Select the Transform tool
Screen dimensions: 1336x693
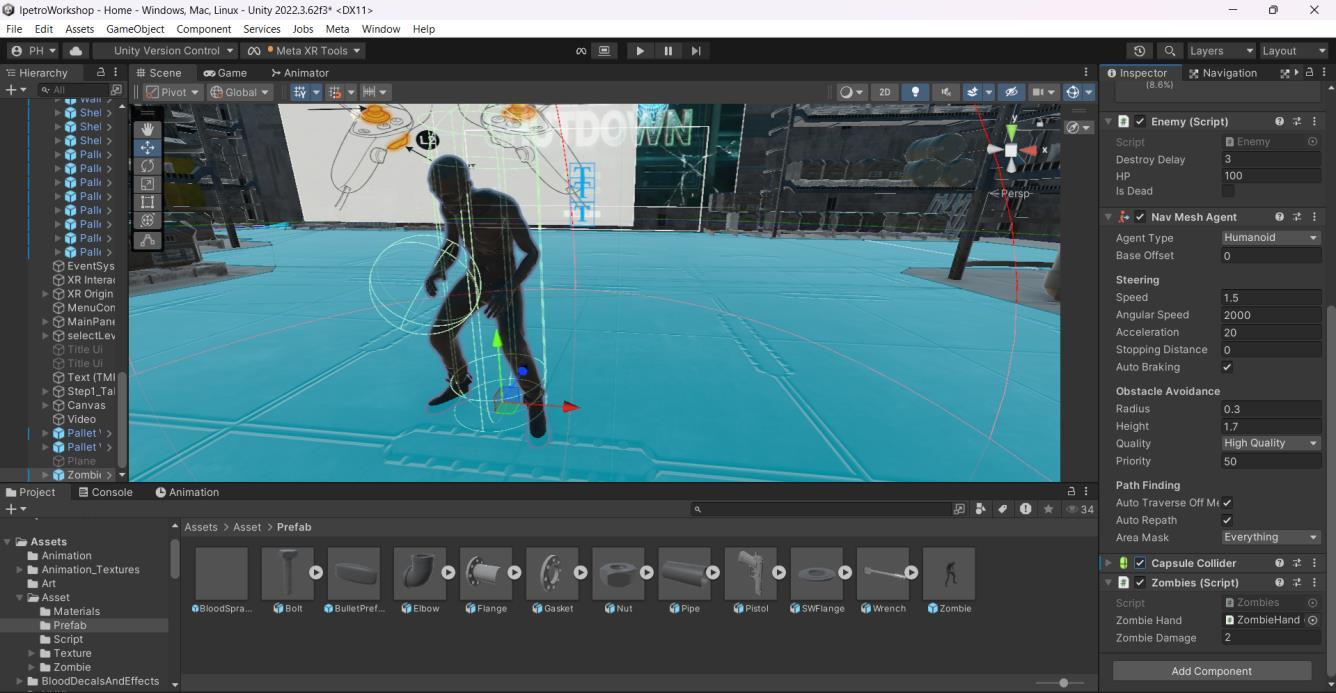click(x=147, y=220)
